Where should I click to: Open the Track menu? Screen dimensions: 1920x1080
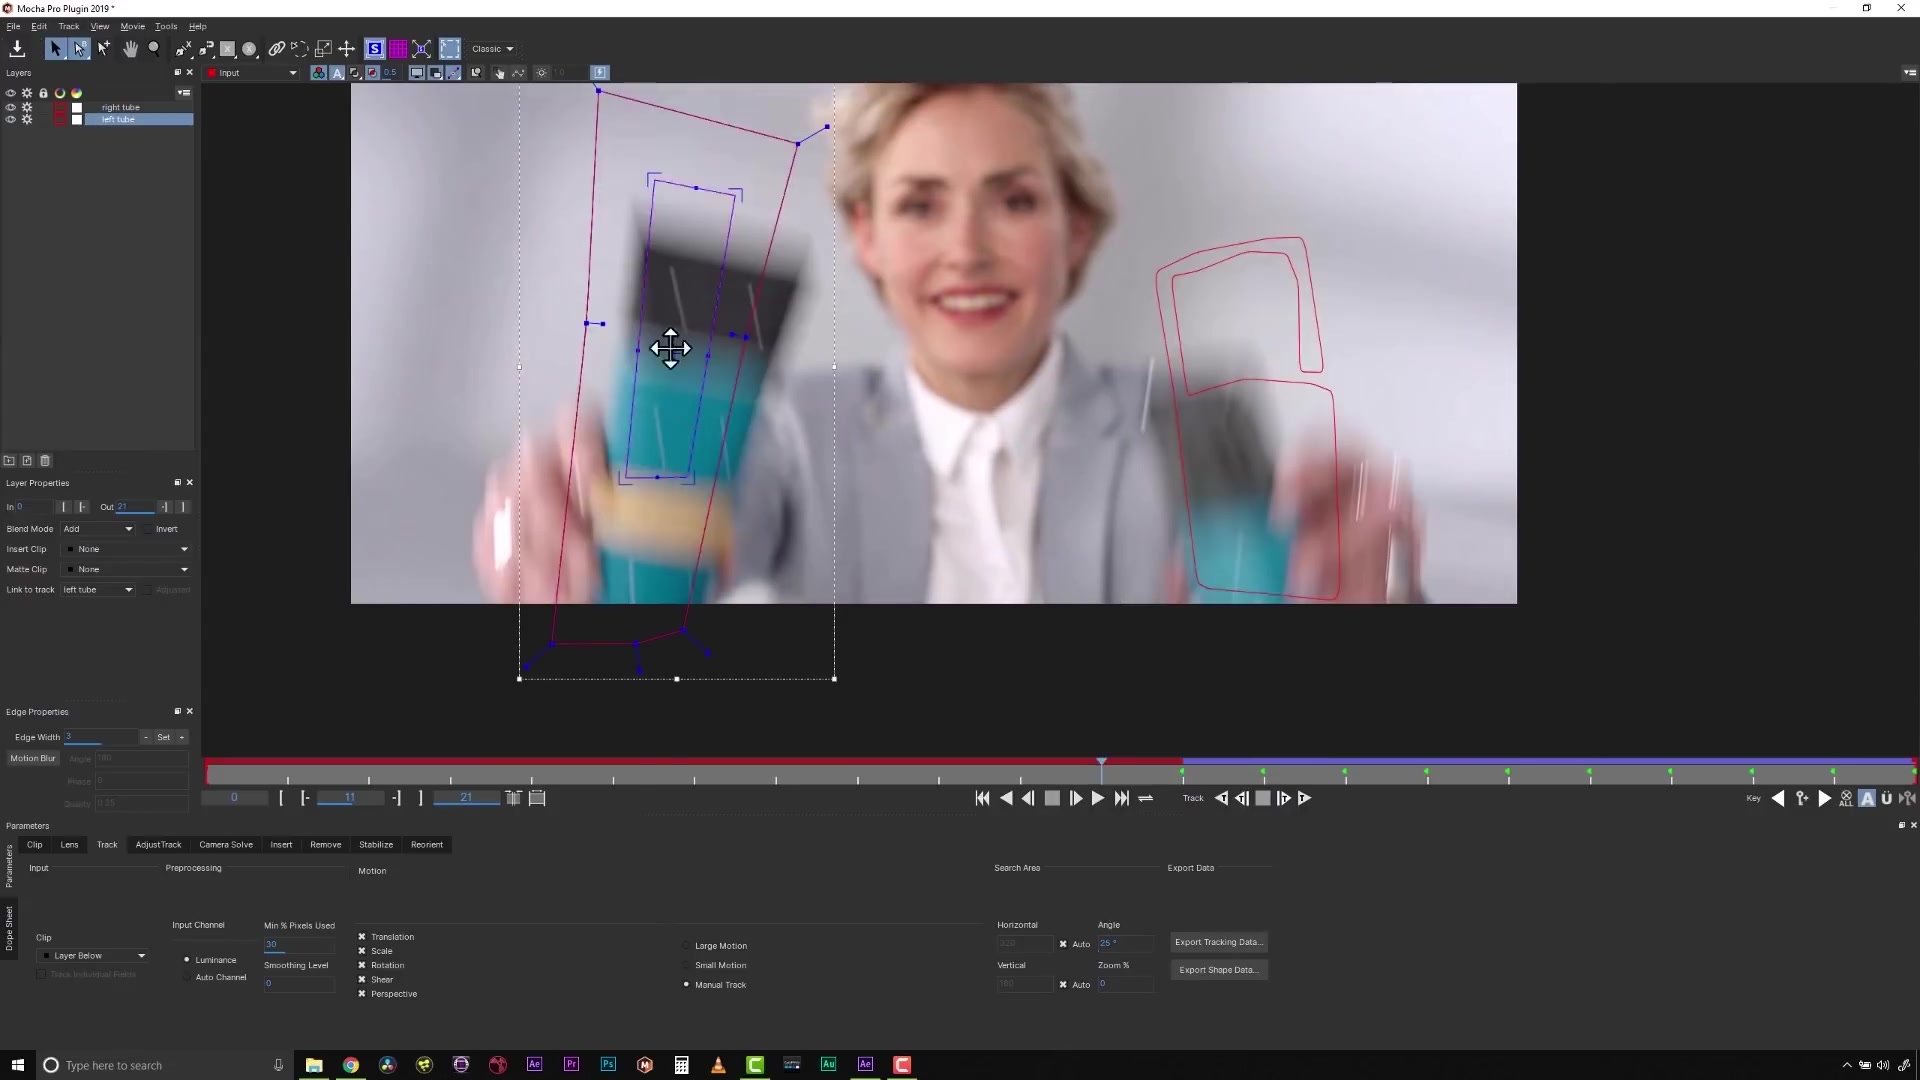[68, 26]
